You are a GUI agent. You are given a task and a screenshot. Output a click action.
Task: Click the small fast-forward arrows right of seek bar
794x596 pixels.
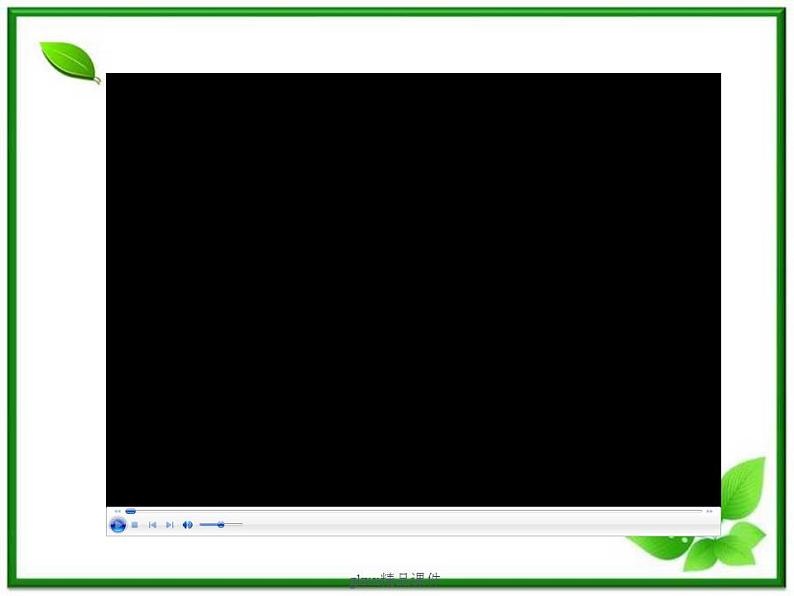[x=710, y=511]
